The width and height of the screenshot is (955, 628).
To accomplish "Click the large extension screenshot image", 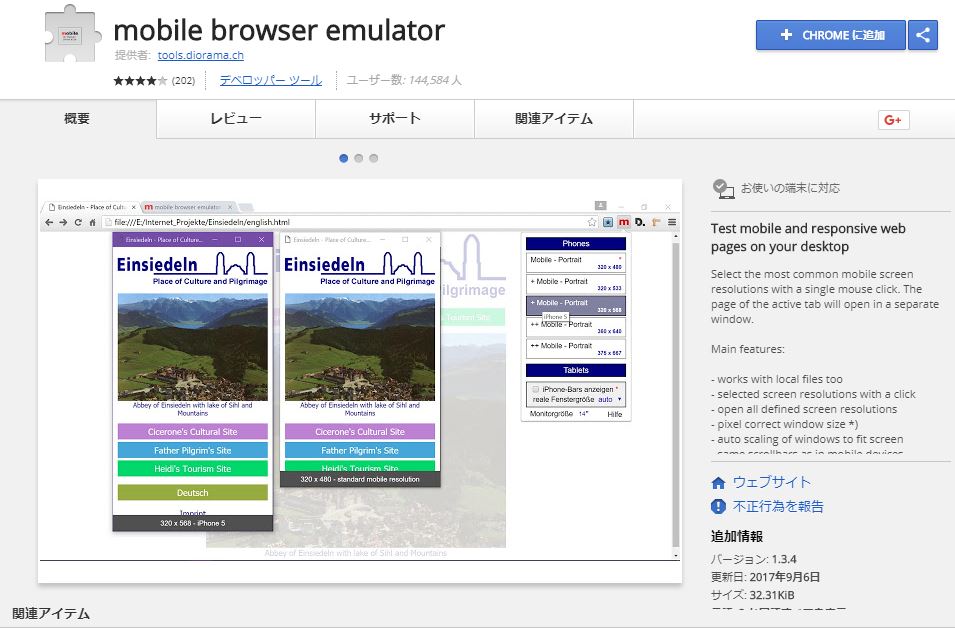I will pos(360,381).
